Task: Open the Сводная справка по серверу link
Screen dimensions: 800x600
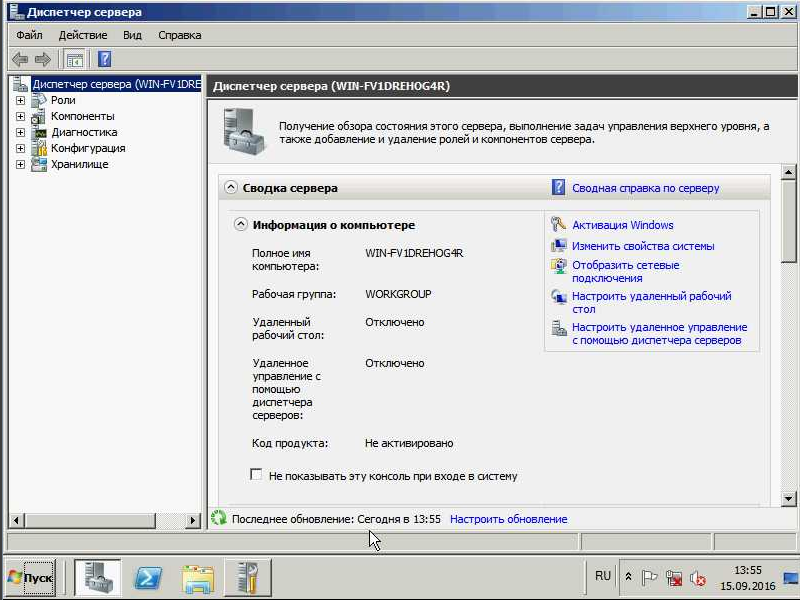Action: (645, 188)
